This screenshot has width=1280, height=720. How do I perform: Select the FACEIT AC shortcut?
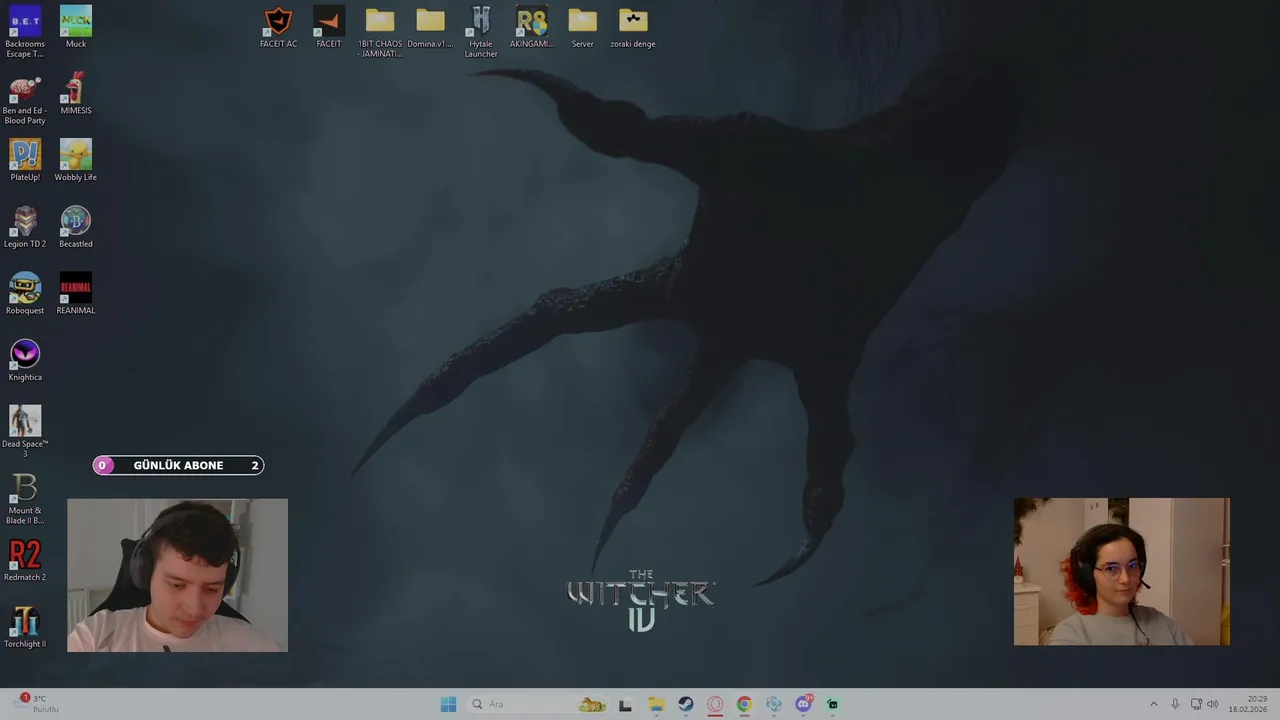pyautogui.click(x=278, y=27)
